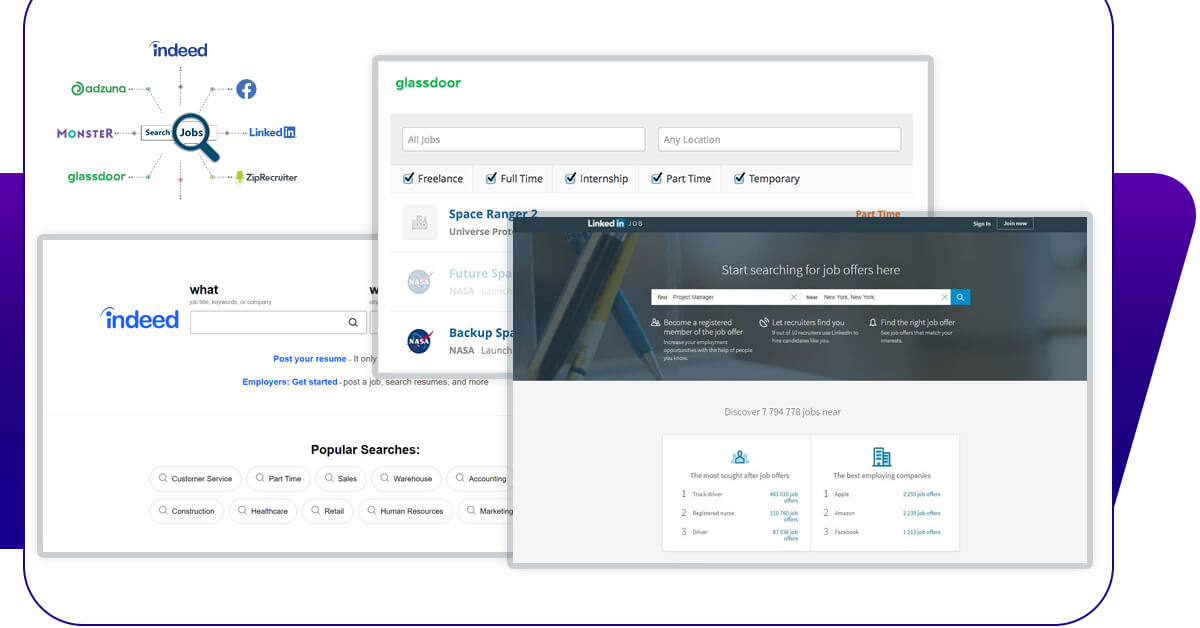Click the Indeed logo in the job sites diagram

(179, 49)
